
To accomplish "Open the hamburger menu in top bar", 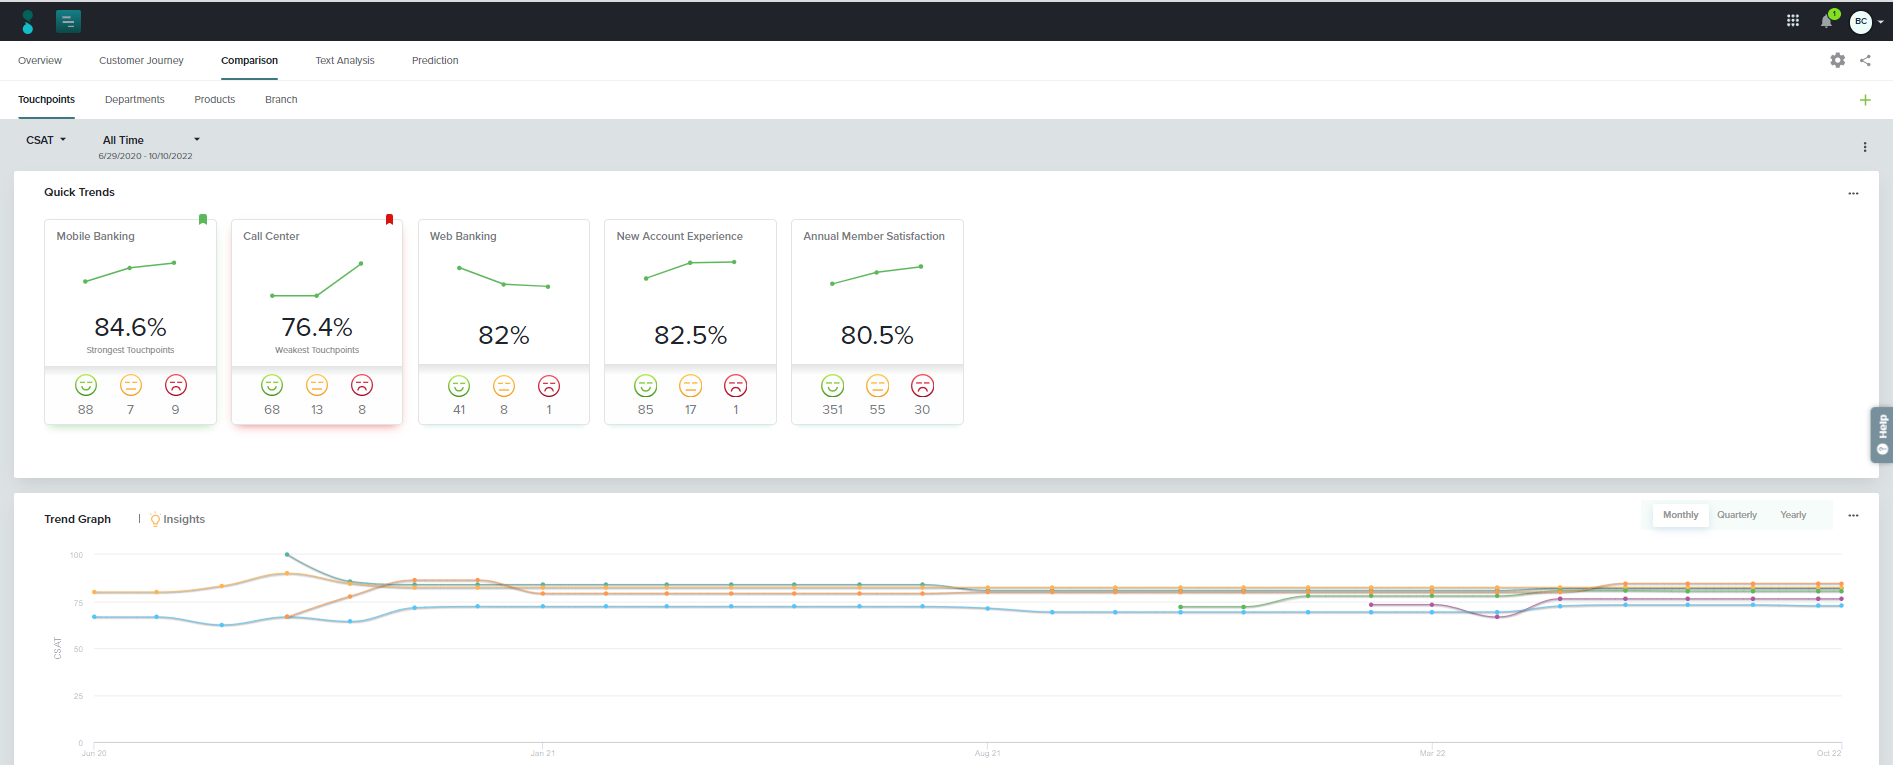I will tap(68, 21).
